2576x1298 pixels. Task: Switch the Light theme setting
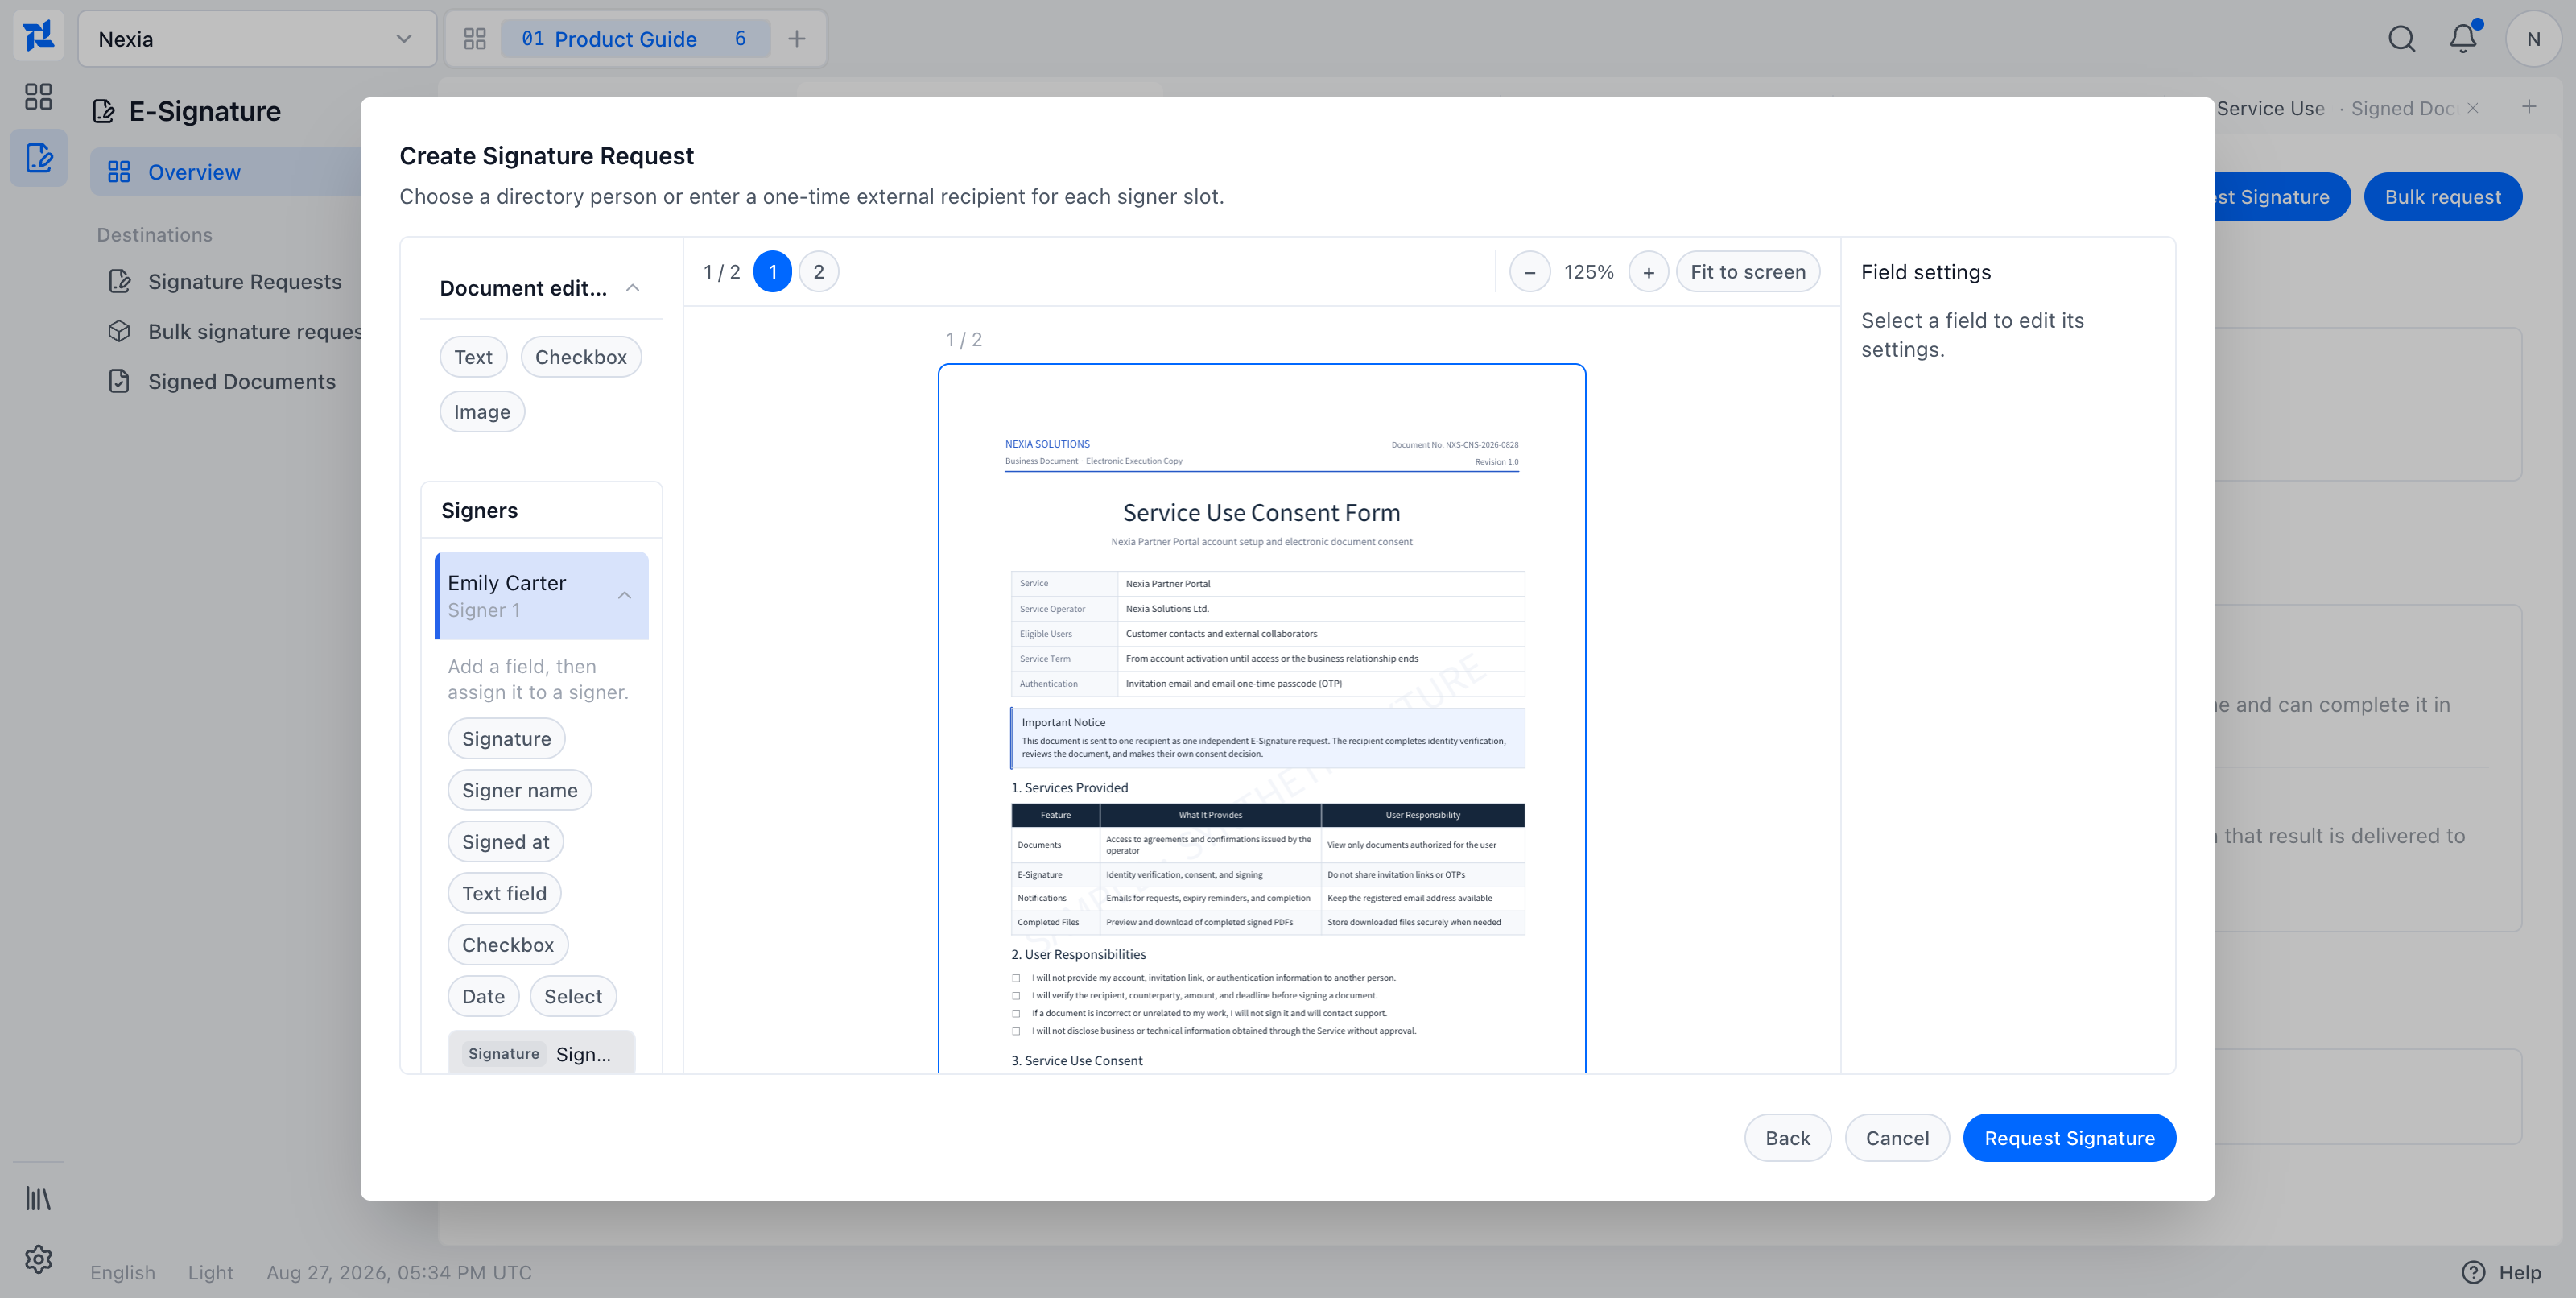(210, 1272)
